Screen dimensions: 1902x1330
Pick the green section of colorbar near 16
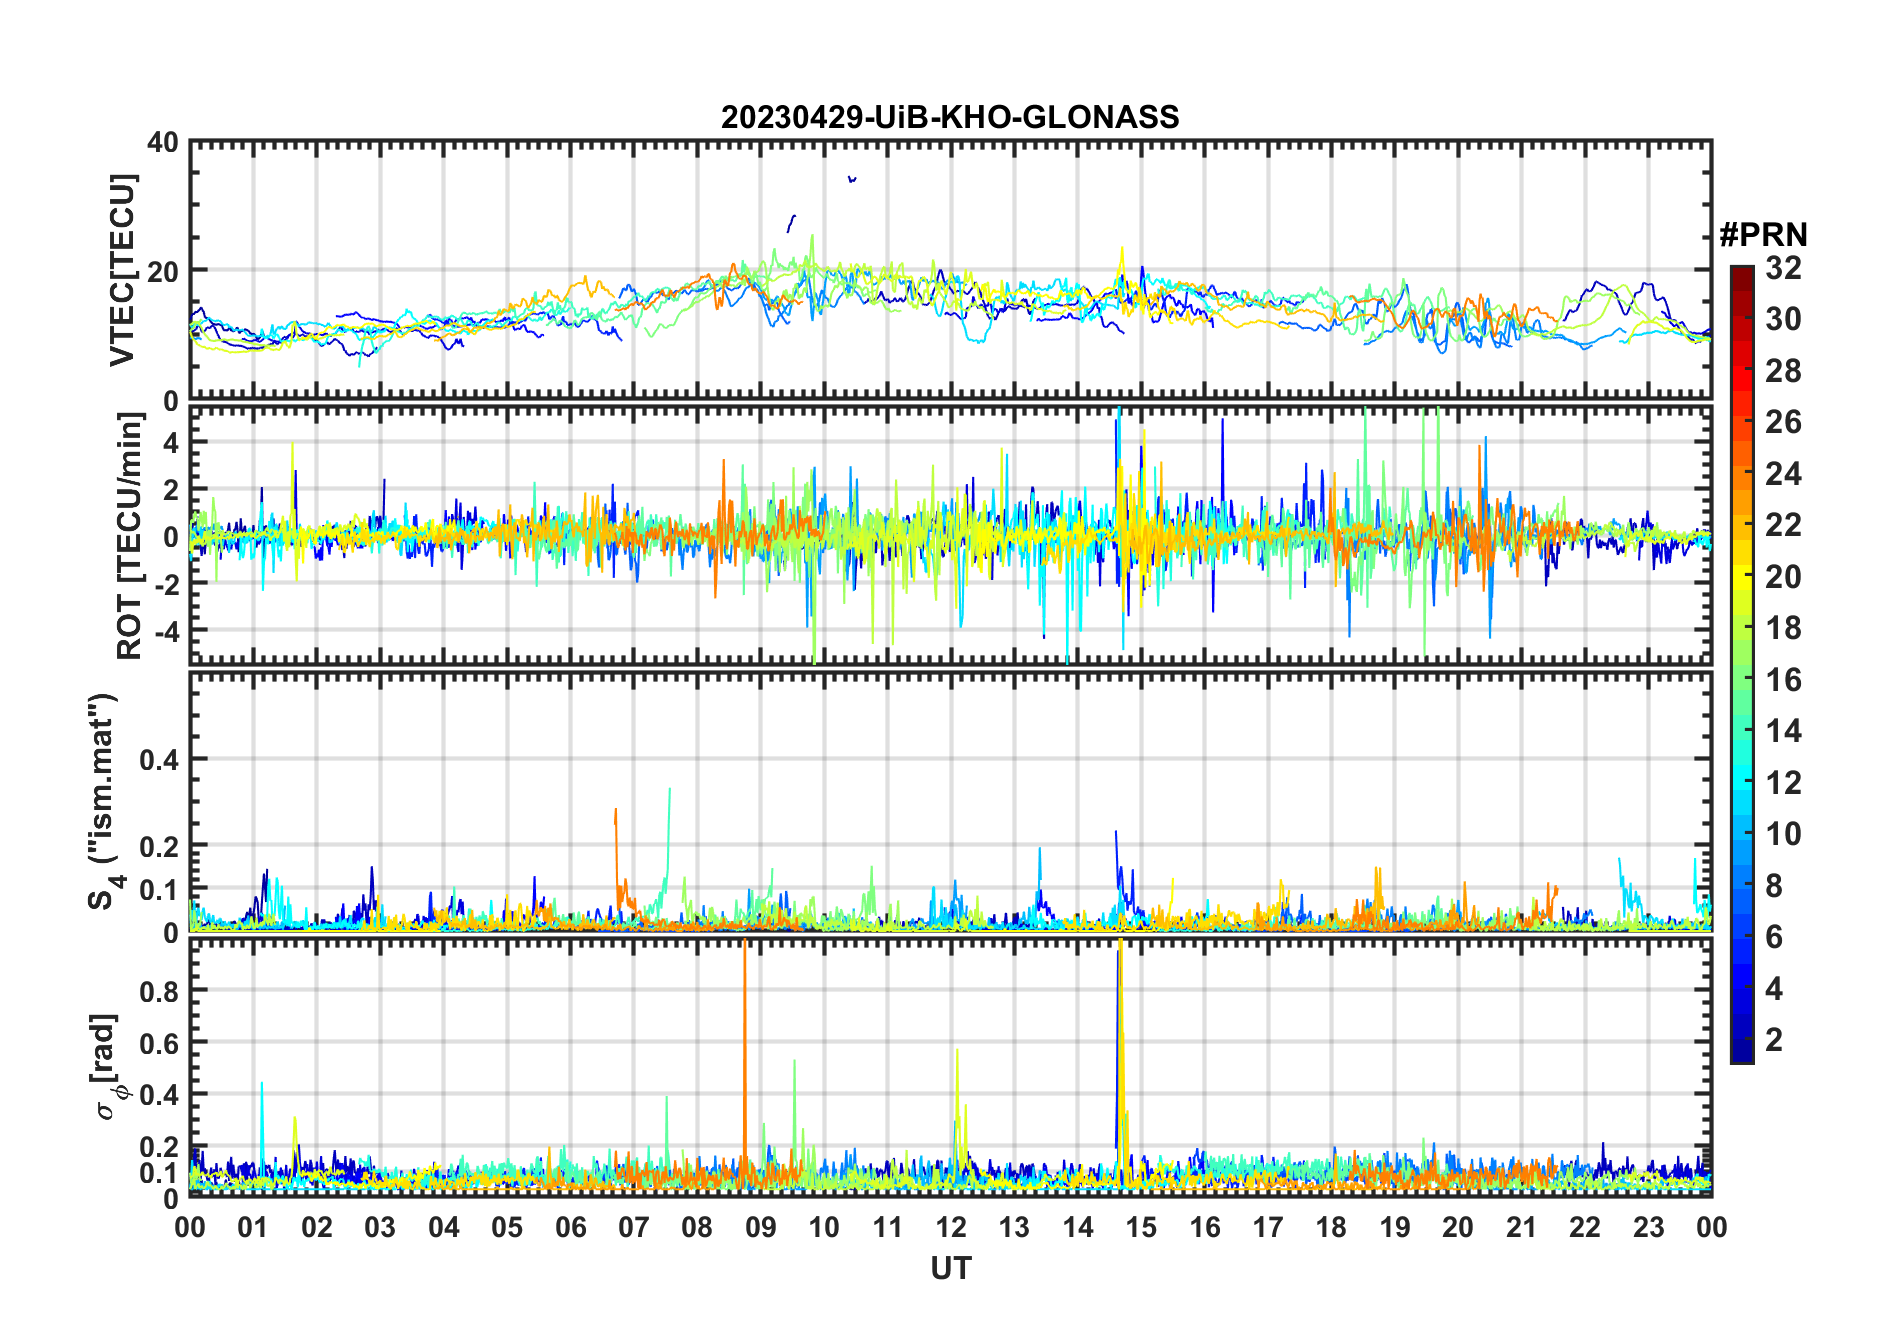point(1741,680)
